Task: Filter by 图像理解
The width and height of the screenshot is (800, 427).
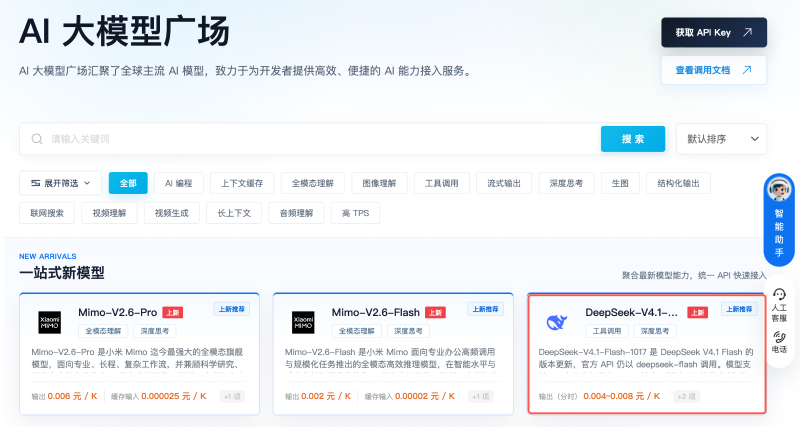Action: point(379,183)
